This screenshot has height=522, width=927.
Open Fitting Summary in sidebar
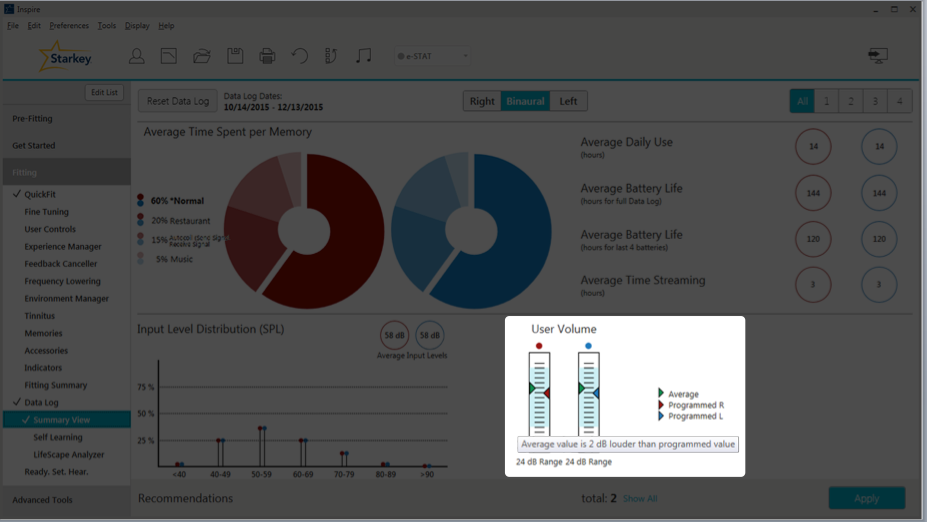[x=55, y=385]
